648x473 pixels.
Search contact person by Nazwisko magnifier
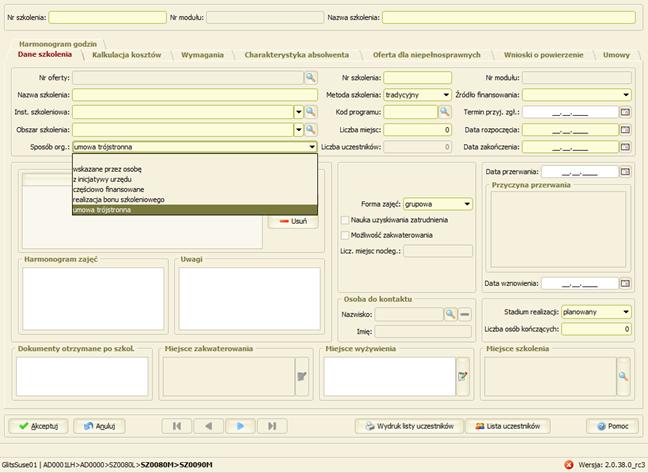point(450,314)
